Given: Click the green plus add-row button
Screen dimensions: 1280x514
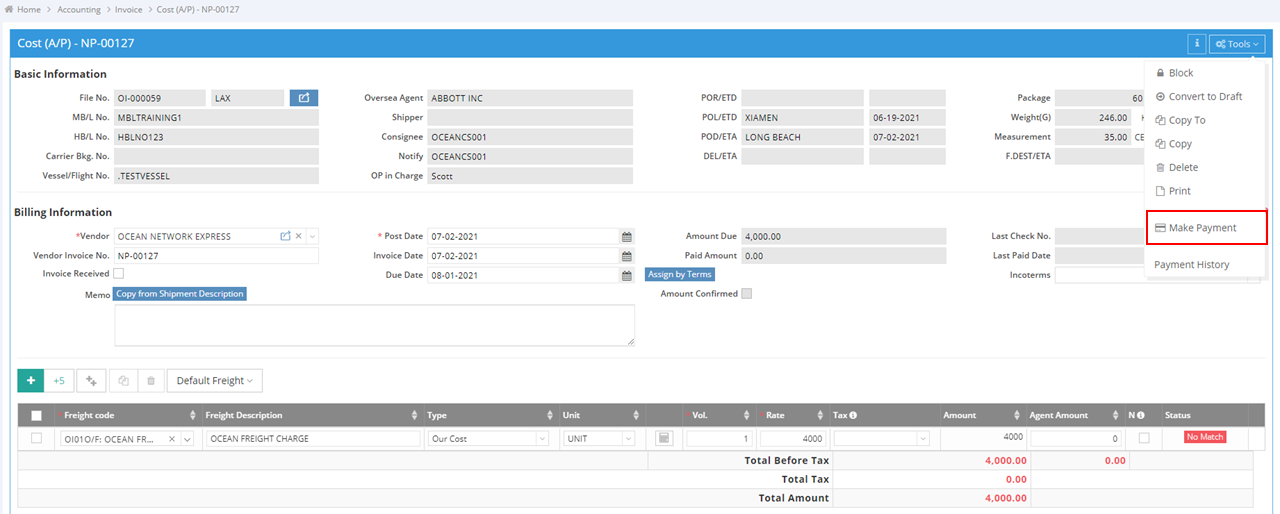Looking at the screenshot, I should coord(31,381).
